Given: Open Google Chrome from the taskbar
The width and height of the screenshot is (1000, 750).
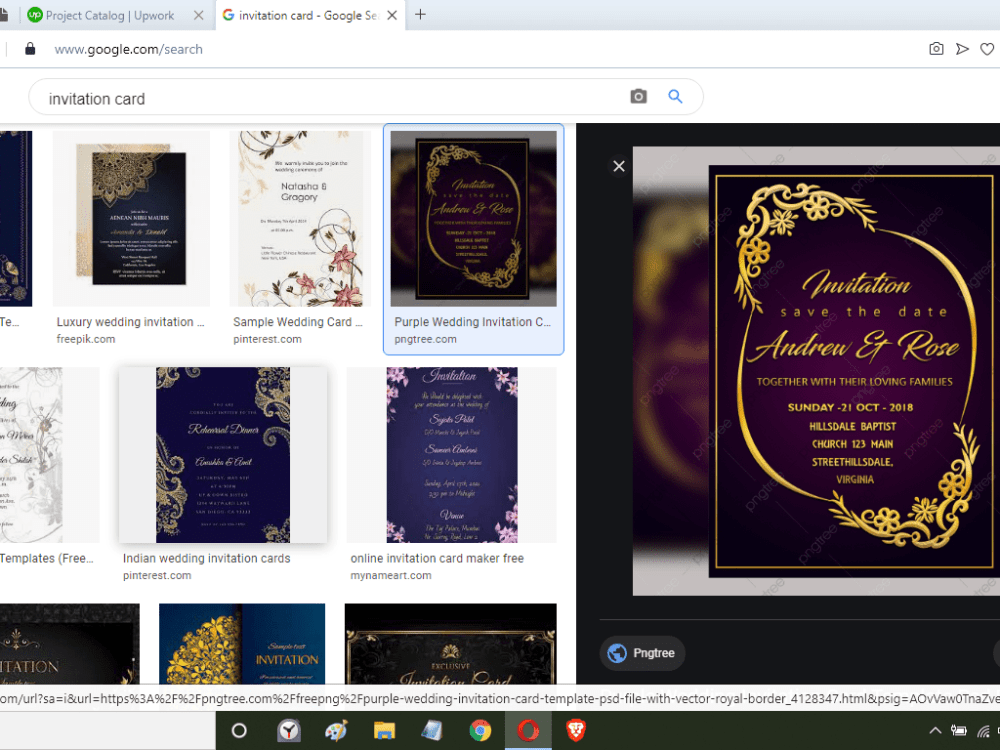Looking at the screenshot, I should 480,731.
